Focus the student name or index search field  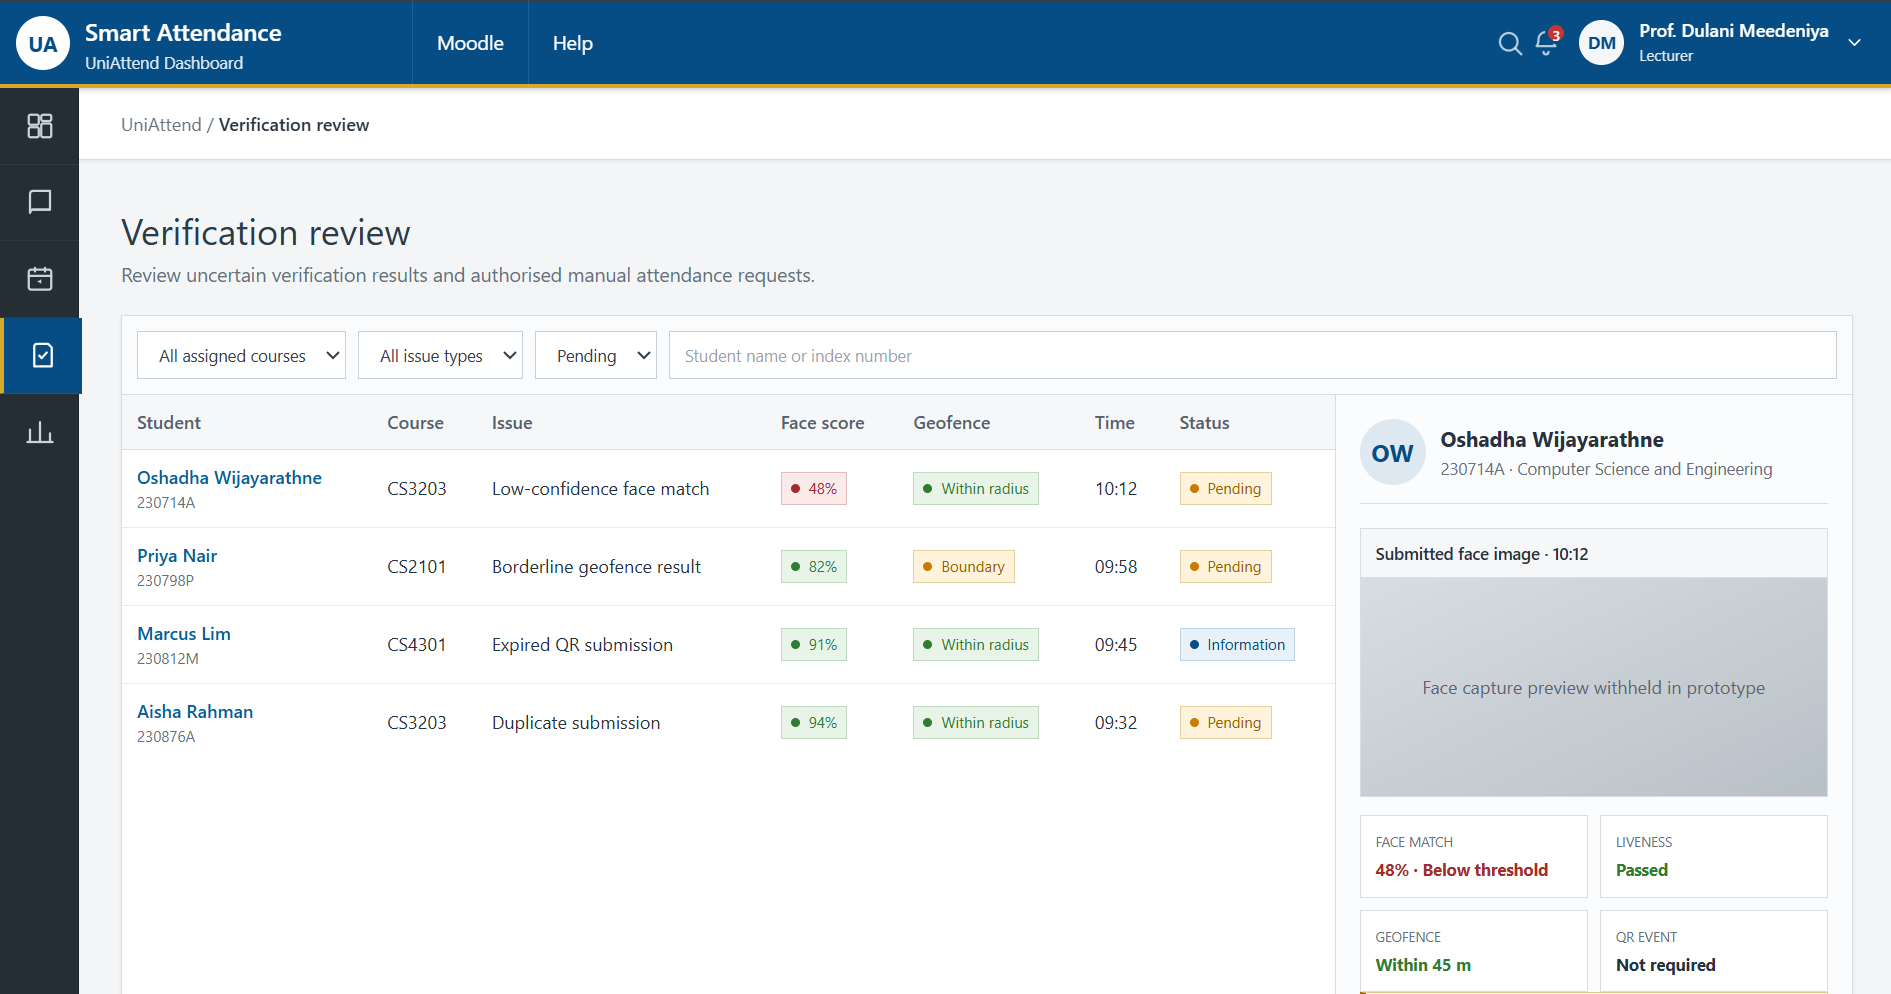1252,355
